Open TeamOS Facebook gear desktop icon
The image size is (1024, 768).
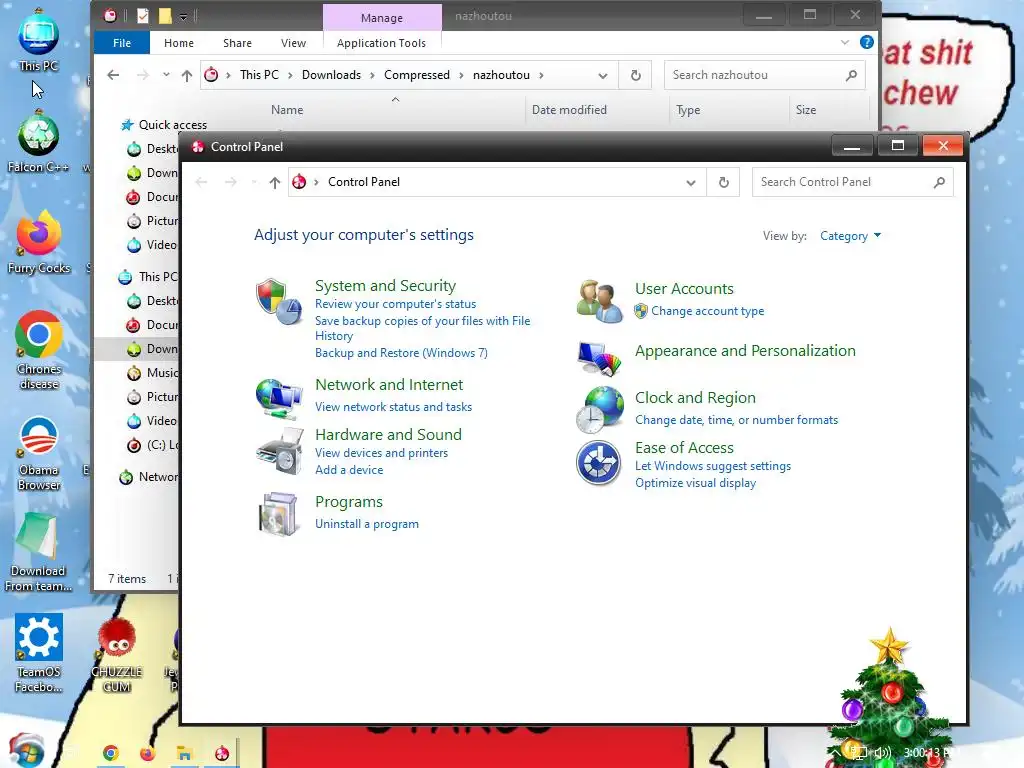click(39, 653)
